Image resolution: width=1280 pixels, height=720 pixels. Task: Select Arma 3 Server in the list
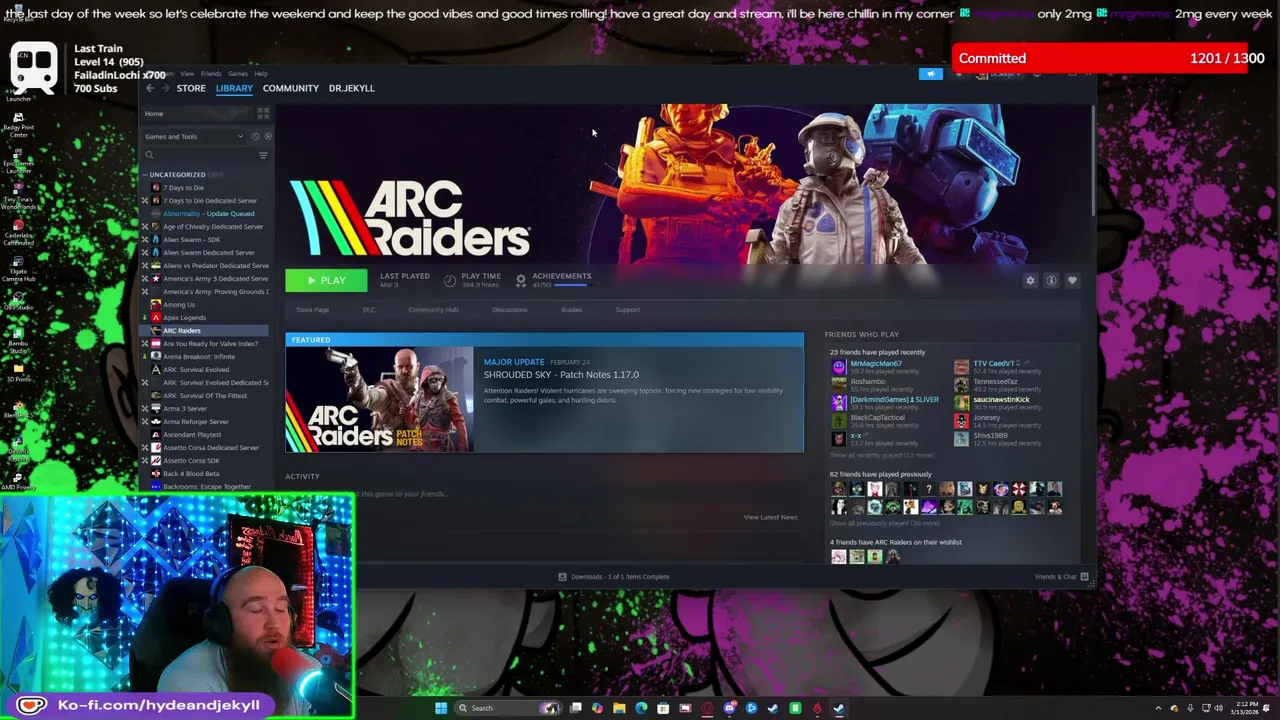[x=185, y=409]
